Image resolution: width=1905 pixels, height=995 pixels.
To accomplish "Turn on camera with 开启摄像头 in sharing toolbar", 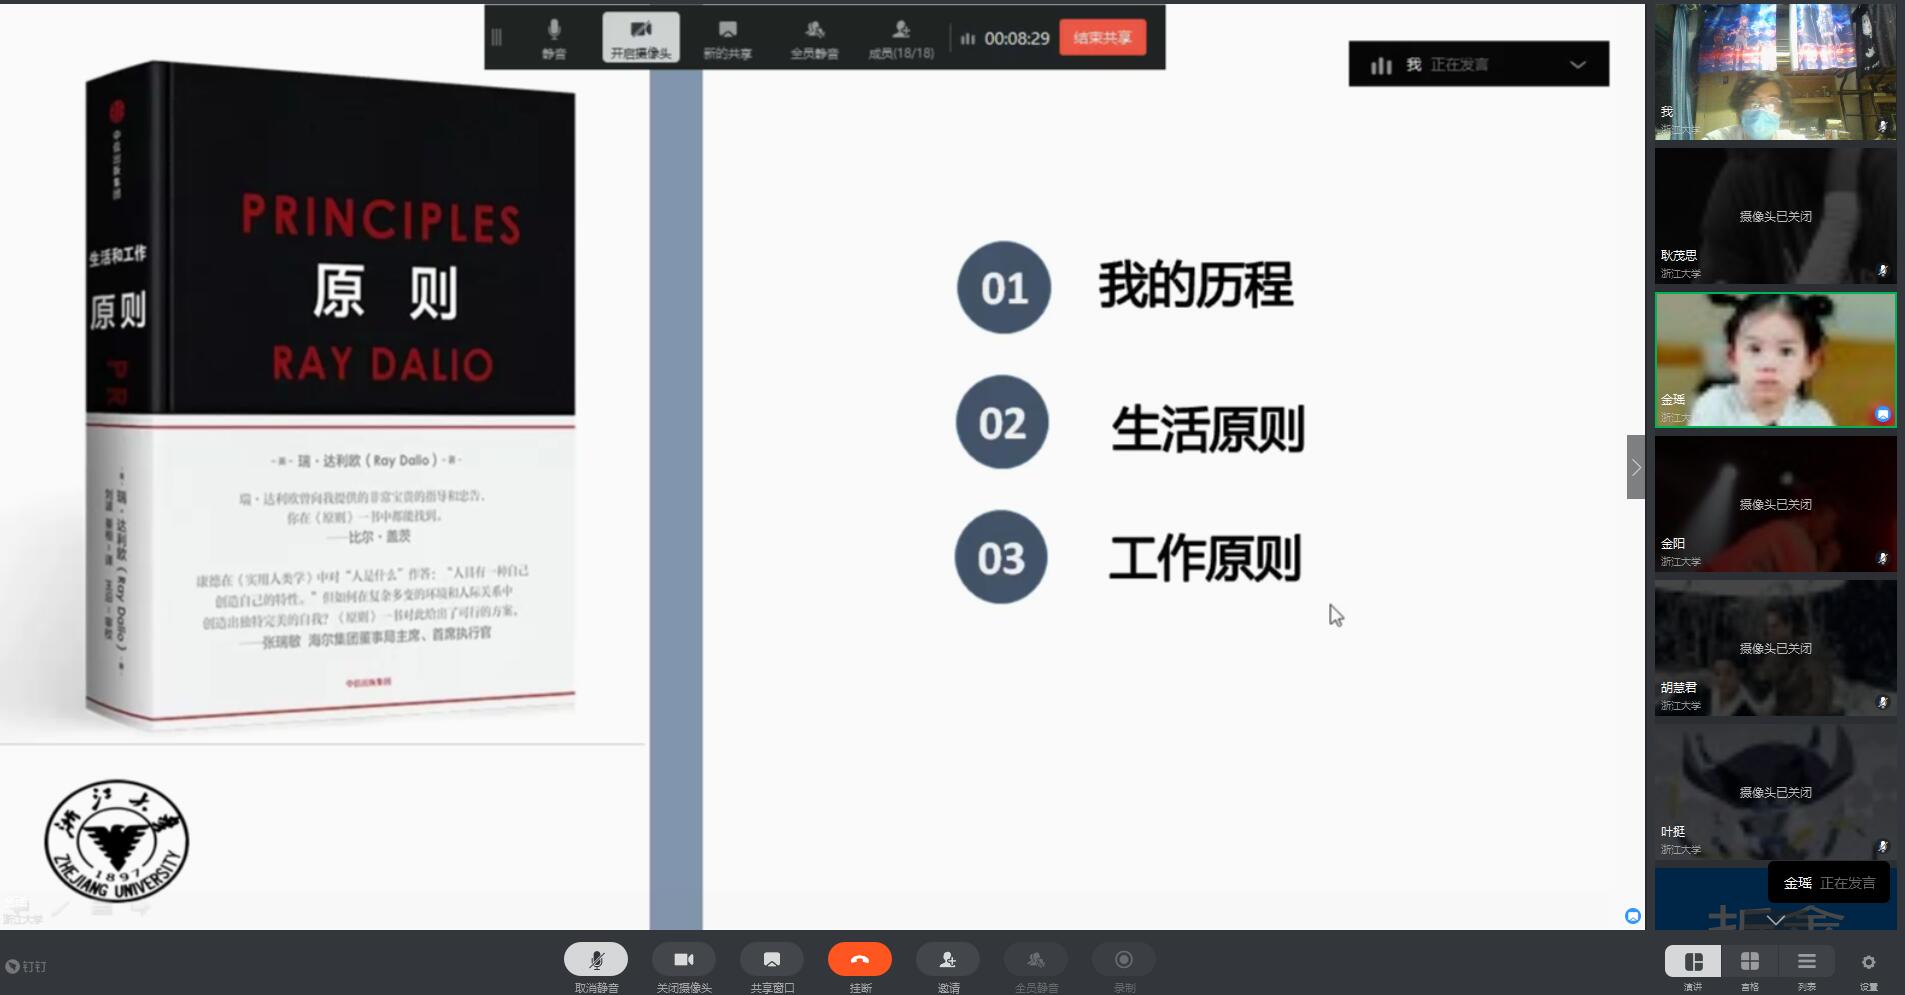I will point(641,38).
